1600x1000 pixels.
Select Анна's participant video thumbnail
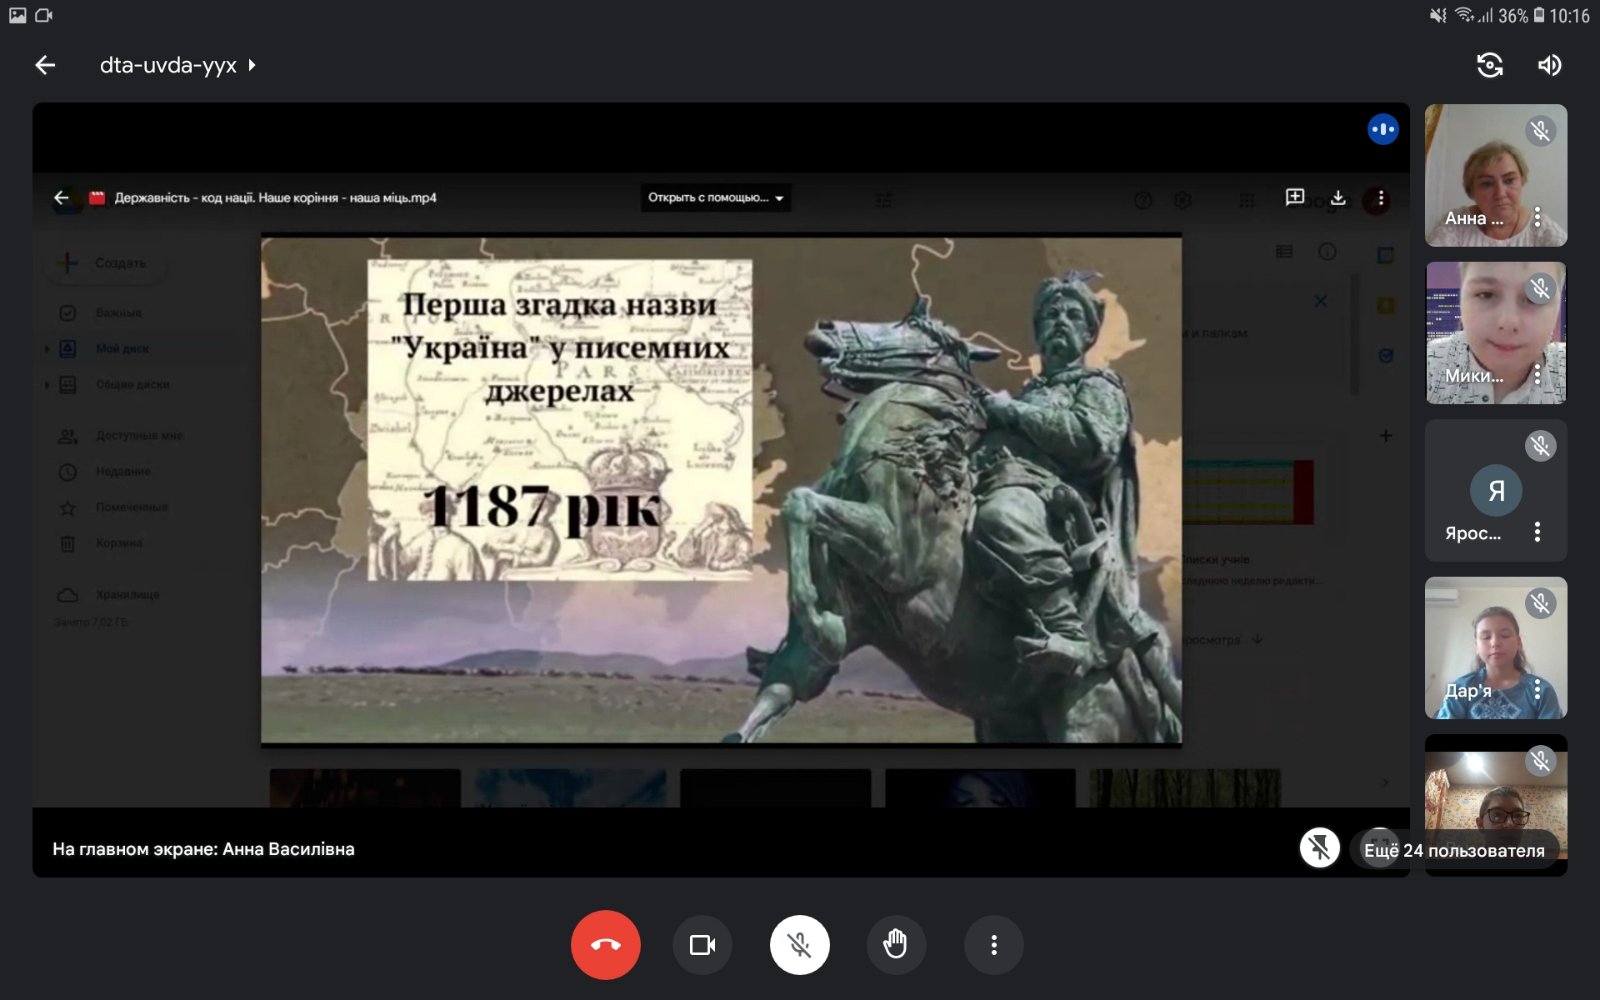coord(1496,175)
